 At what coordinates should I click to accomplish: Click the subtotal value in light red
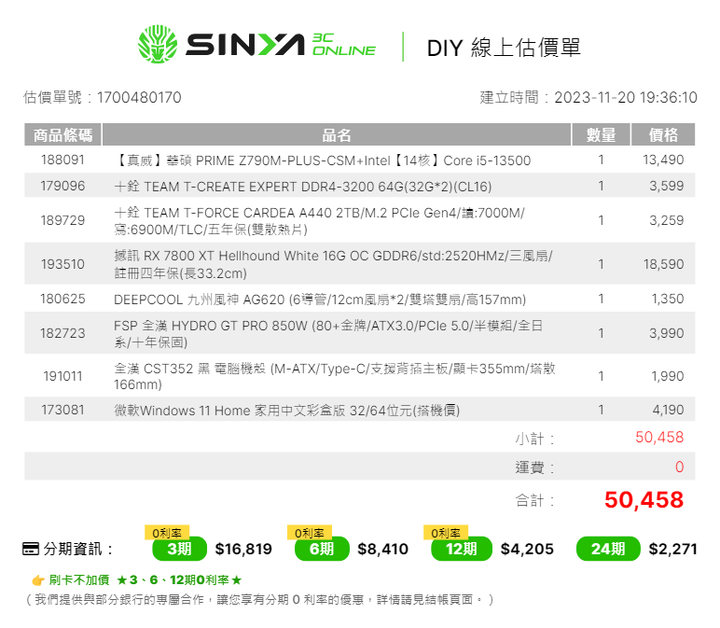659,437
